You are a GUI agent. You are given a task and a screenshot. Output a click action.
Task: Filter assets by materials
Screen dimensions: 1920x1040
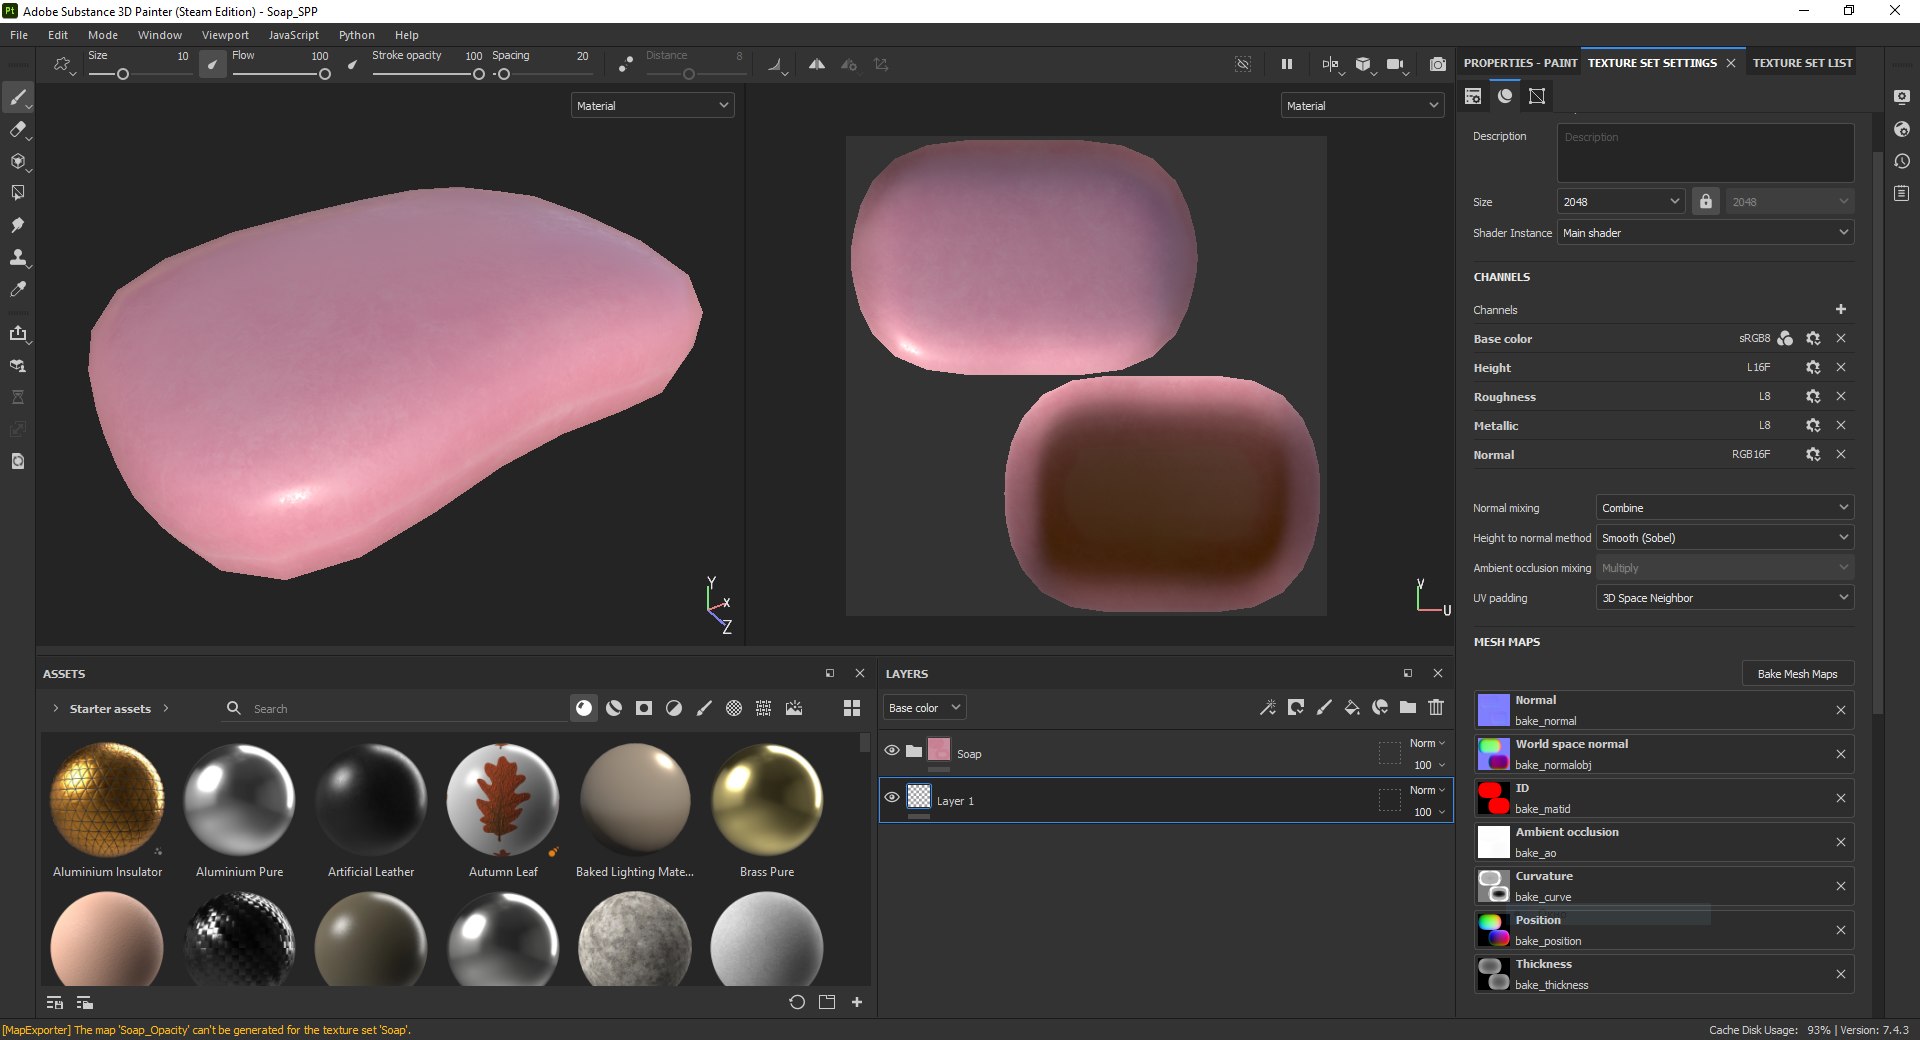(584, 708)
